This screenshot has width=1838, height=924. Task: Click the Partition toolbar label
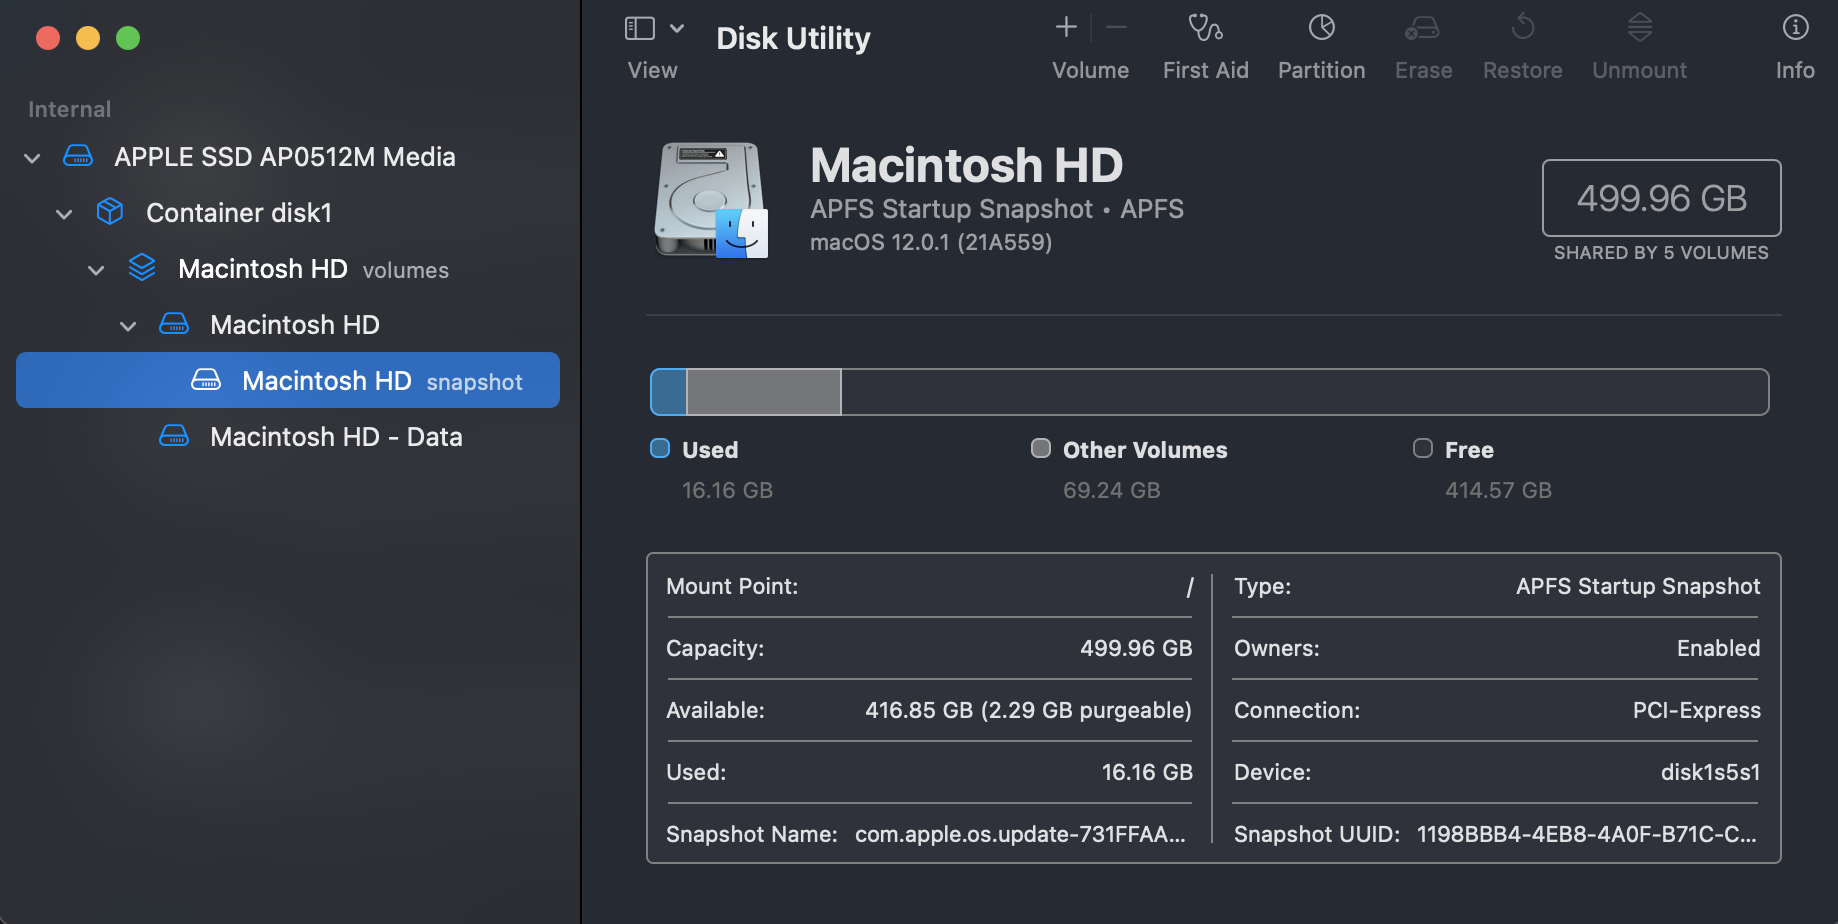point(1322,70)
